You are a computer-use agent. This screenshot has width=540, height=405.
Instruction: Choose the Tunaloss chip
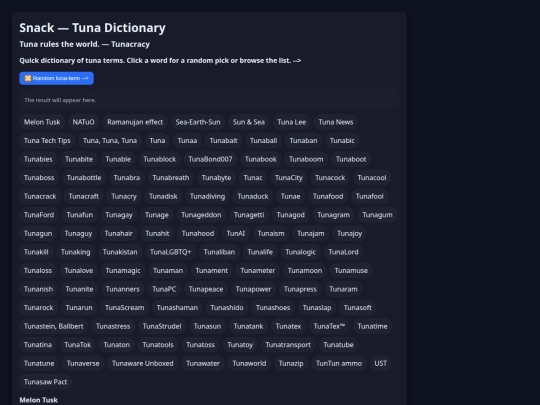(38, 271)
